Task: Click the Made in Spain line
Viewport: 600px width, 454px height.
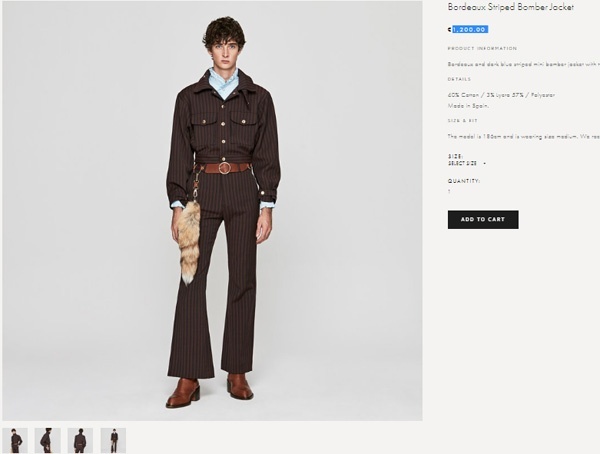Action: (x=468, y=106)
